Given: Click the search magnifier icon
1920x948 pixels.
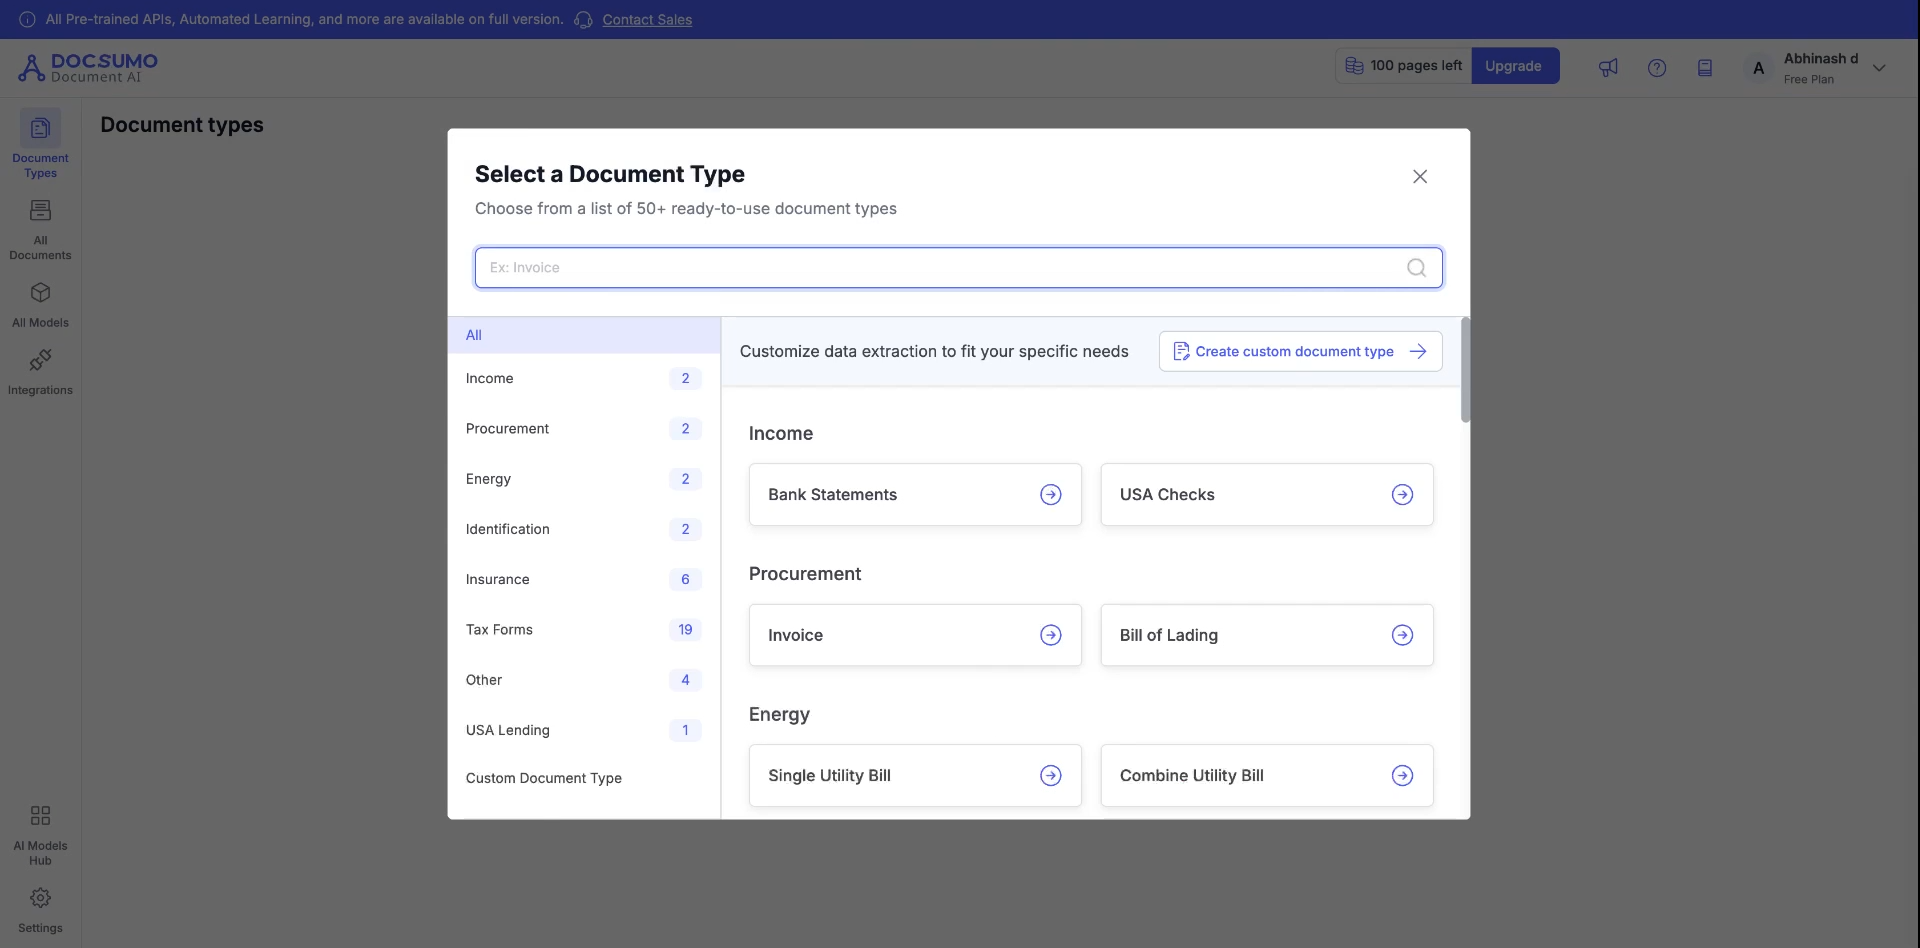Looking at the screenshot, I should point(1416,268).
